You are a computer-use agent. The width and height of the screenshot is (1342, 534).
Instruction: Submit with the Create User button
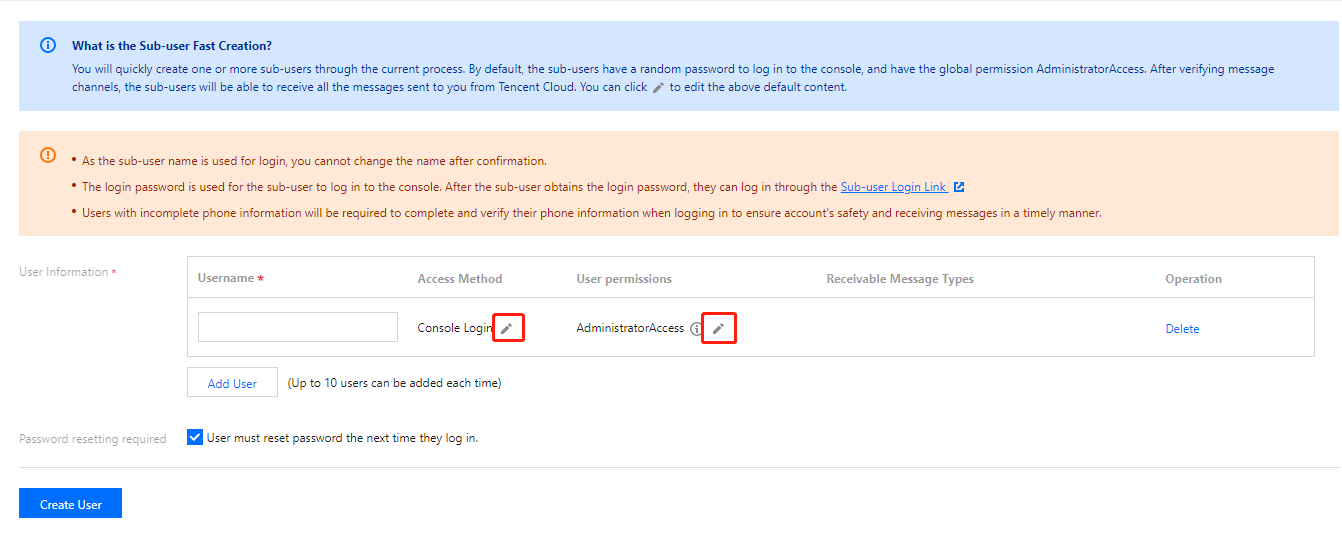point(70,504)
